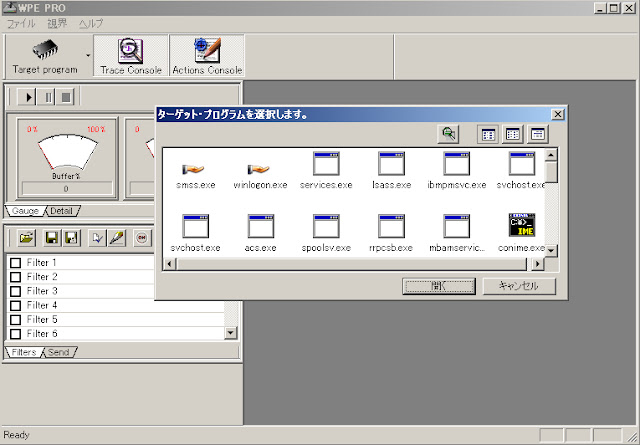
Task: Click process list scroll right arrow
Action: (538, 264)
